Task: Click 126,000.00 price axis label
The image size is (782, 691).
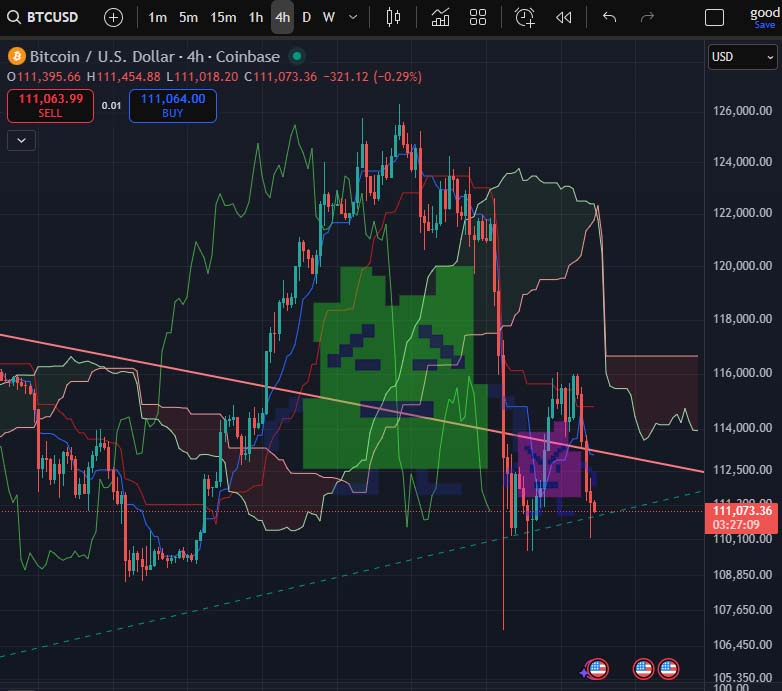Action: pyautogui.click(x=742, y=111)
